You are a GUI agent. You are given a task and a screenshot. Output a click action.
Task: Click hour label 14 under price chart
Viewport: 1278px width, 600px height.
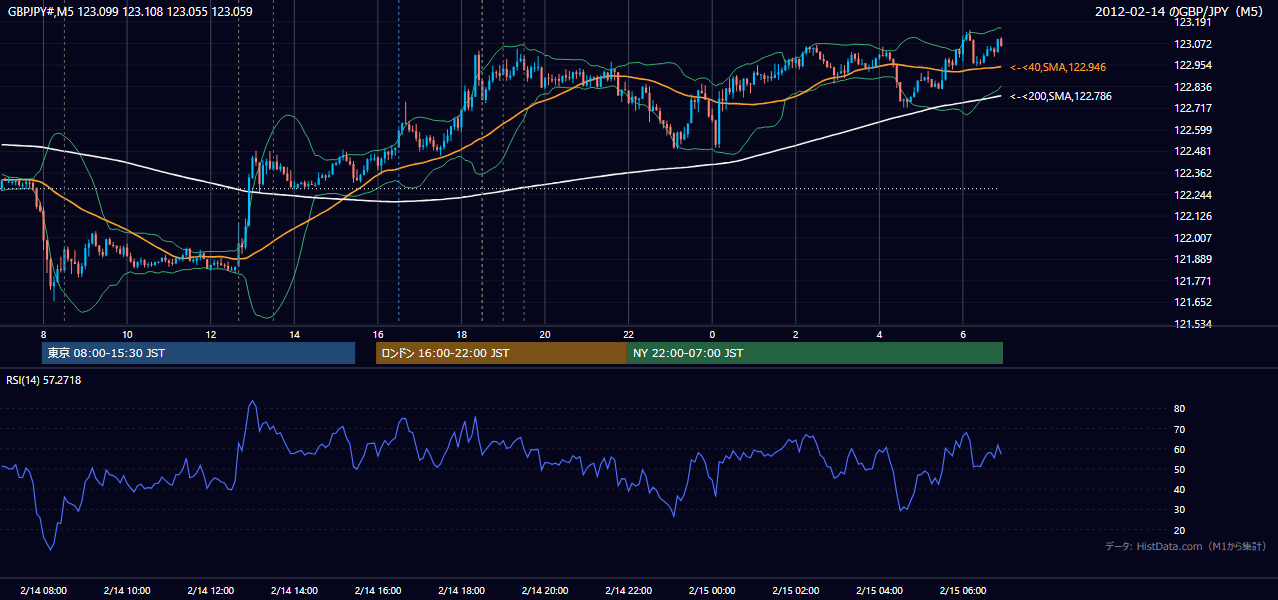(x=294, y=334)
